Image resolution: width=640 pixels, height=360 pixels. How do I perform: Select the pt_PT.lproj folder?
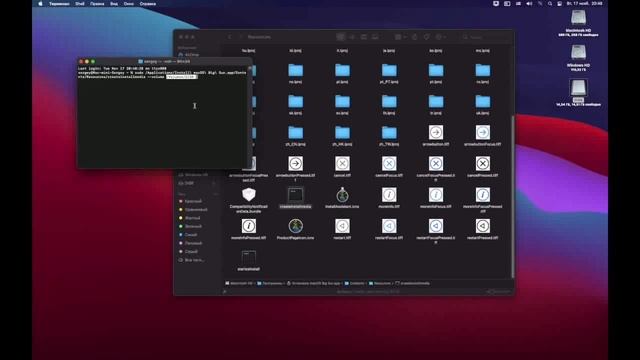tap(389, 73)
